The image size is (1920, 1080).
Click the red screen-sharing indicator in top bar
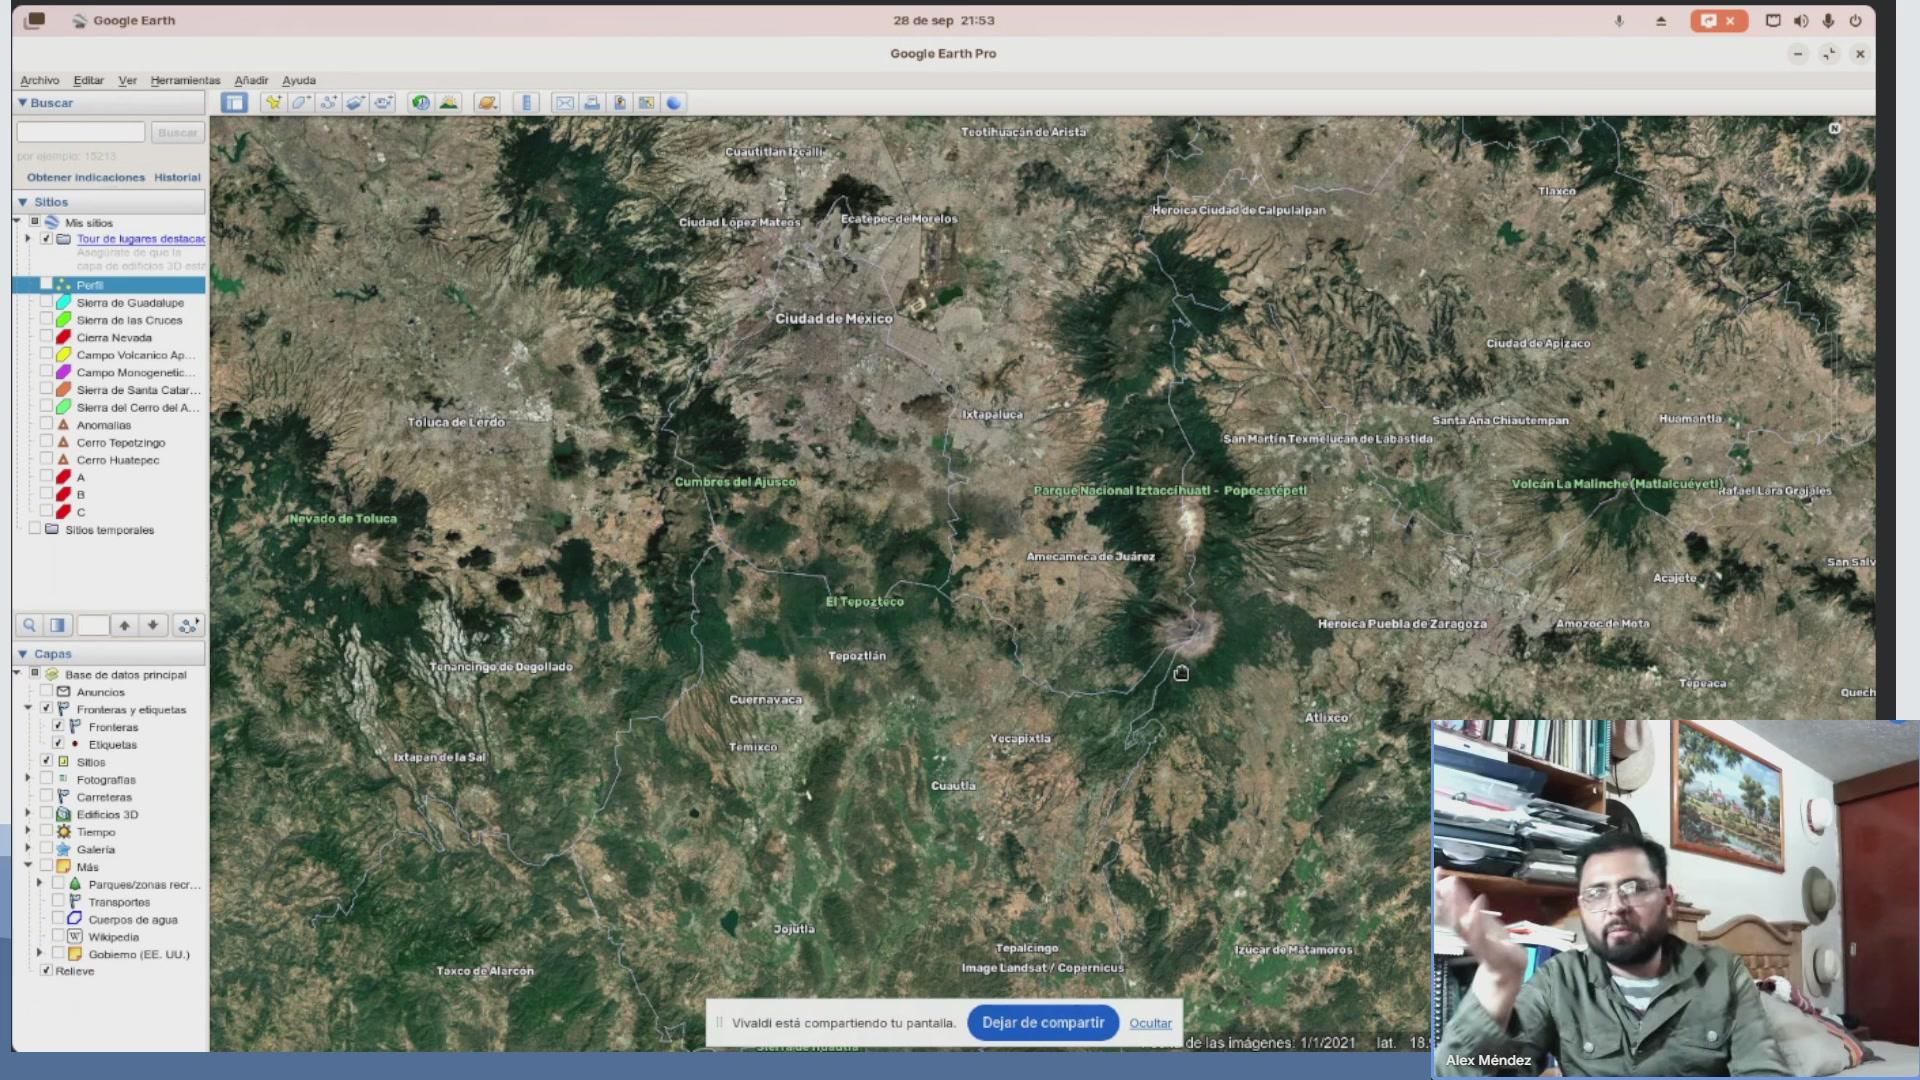pyautogui.click(x=1718, y=20)
